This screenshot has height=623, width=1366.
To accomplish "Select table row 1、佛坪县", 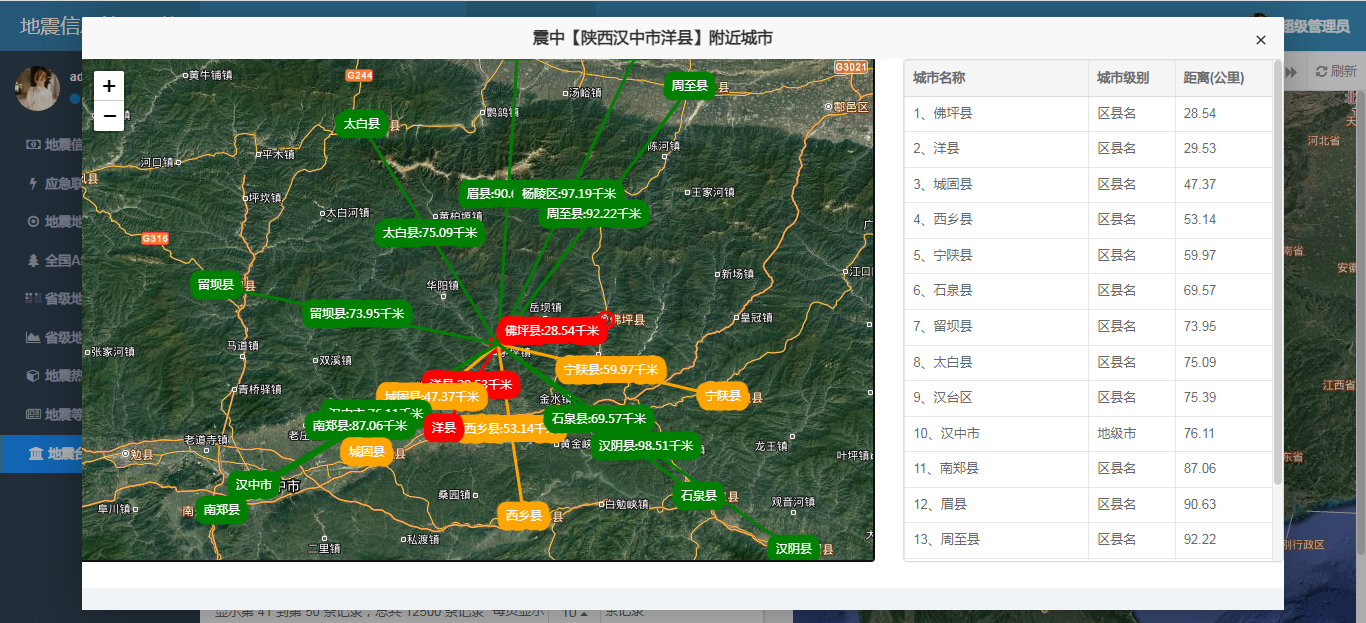I will coord(1089,114).
